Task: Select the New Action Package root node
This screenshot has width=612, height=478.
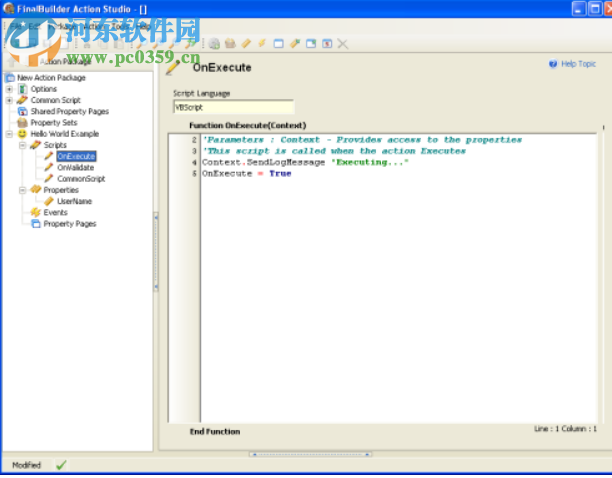Action: (x=51, y=78)
